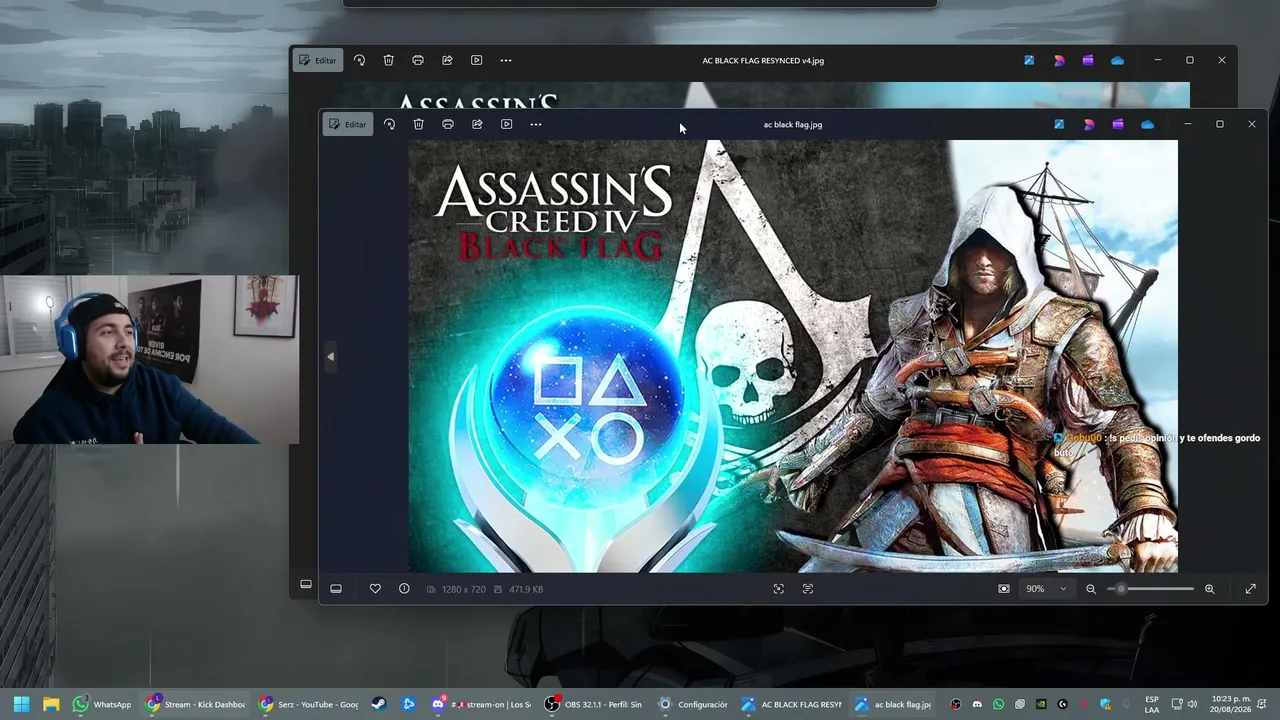The image size is (1280, 720).
Task: Click the AC BLACK FLAG RESYNCED v4.jpg title
Action: 763,61
